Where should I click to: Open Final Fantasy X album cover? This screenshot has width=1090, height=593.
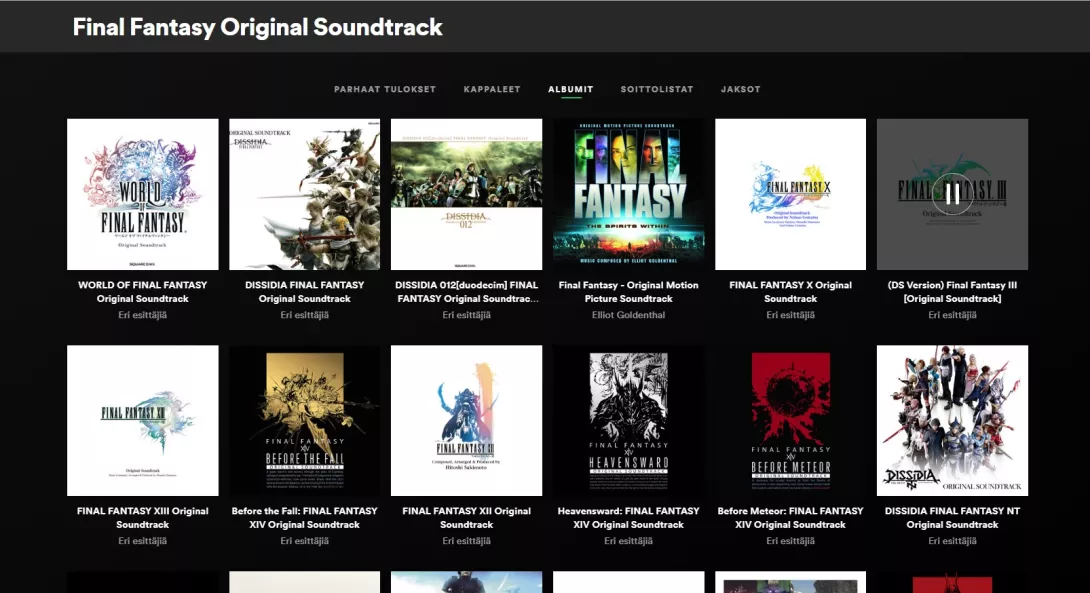pyautogui.click(x=790, y=194)
